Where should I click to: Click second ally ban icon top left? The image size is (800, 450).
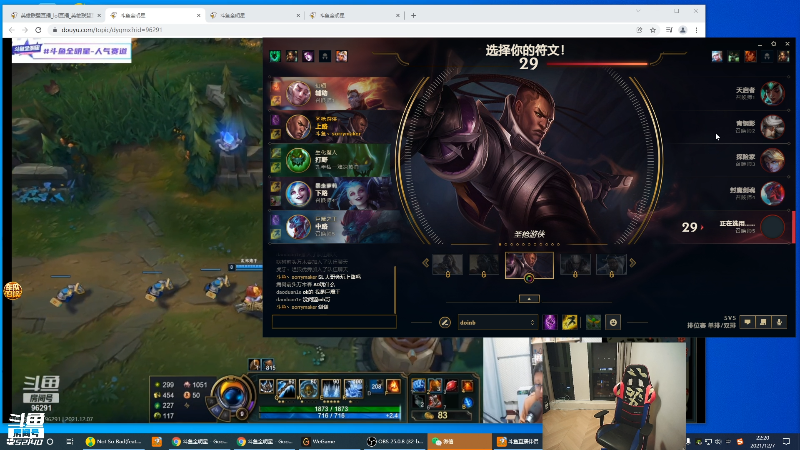(292, 56)
